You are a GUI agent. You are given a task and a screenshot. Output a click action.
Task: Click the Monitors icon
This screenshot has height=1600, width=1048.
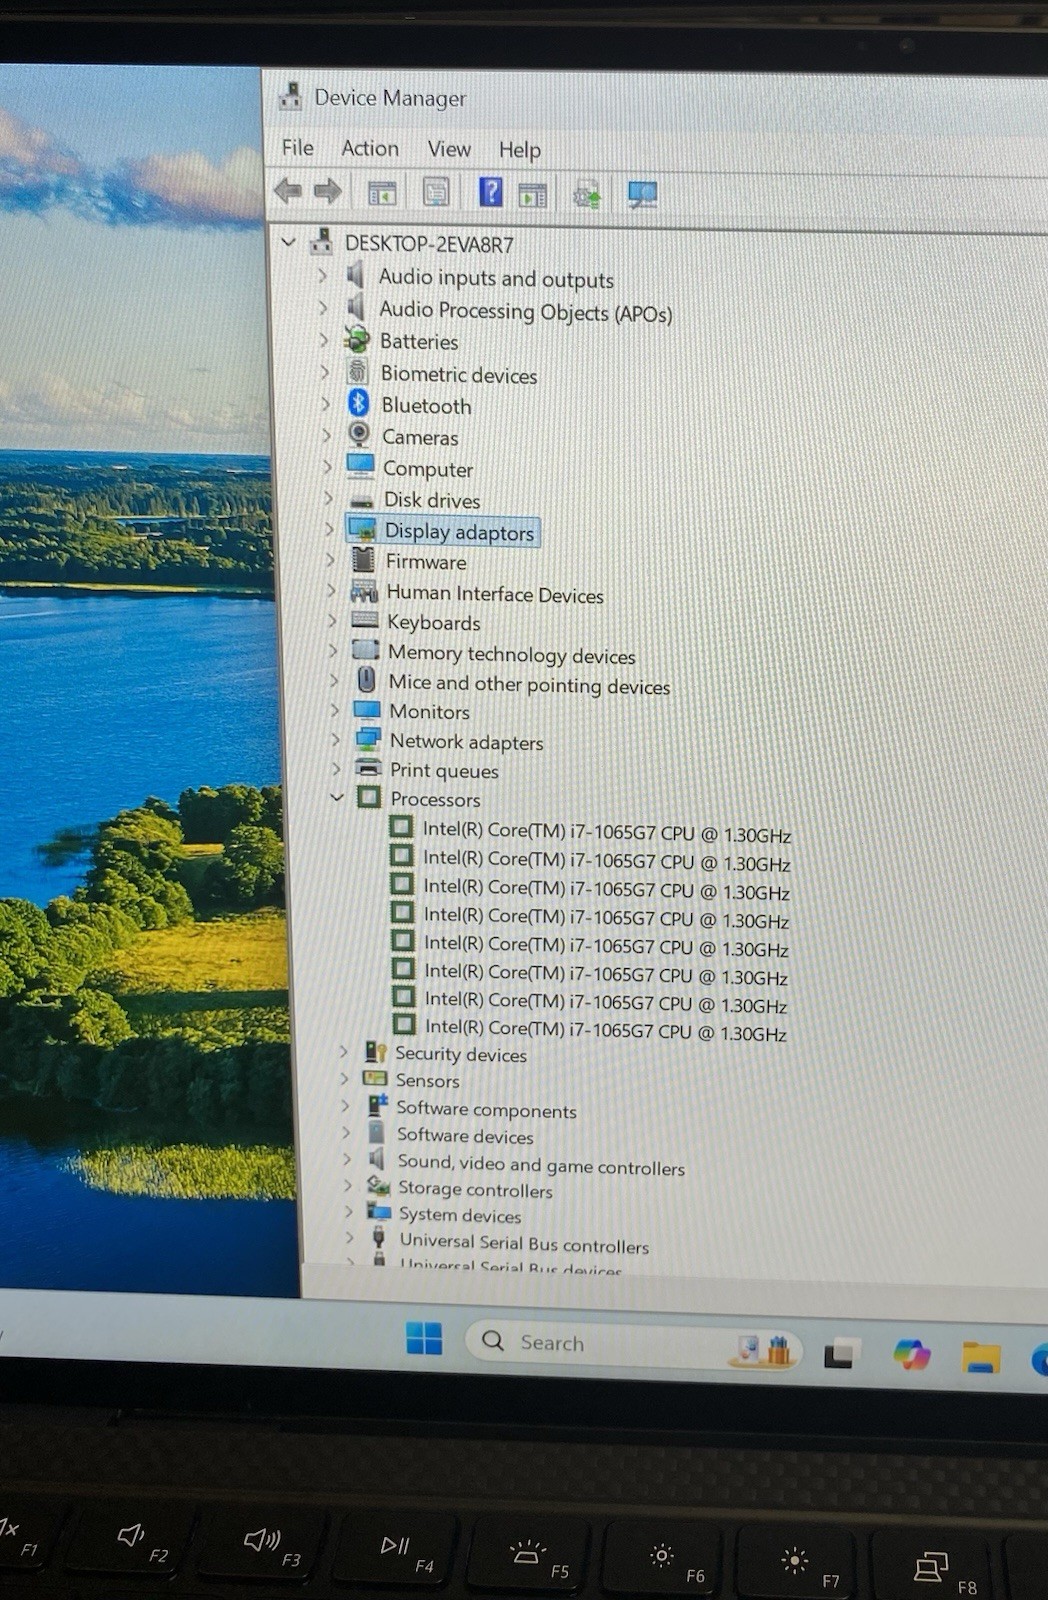tap(367, 710)
